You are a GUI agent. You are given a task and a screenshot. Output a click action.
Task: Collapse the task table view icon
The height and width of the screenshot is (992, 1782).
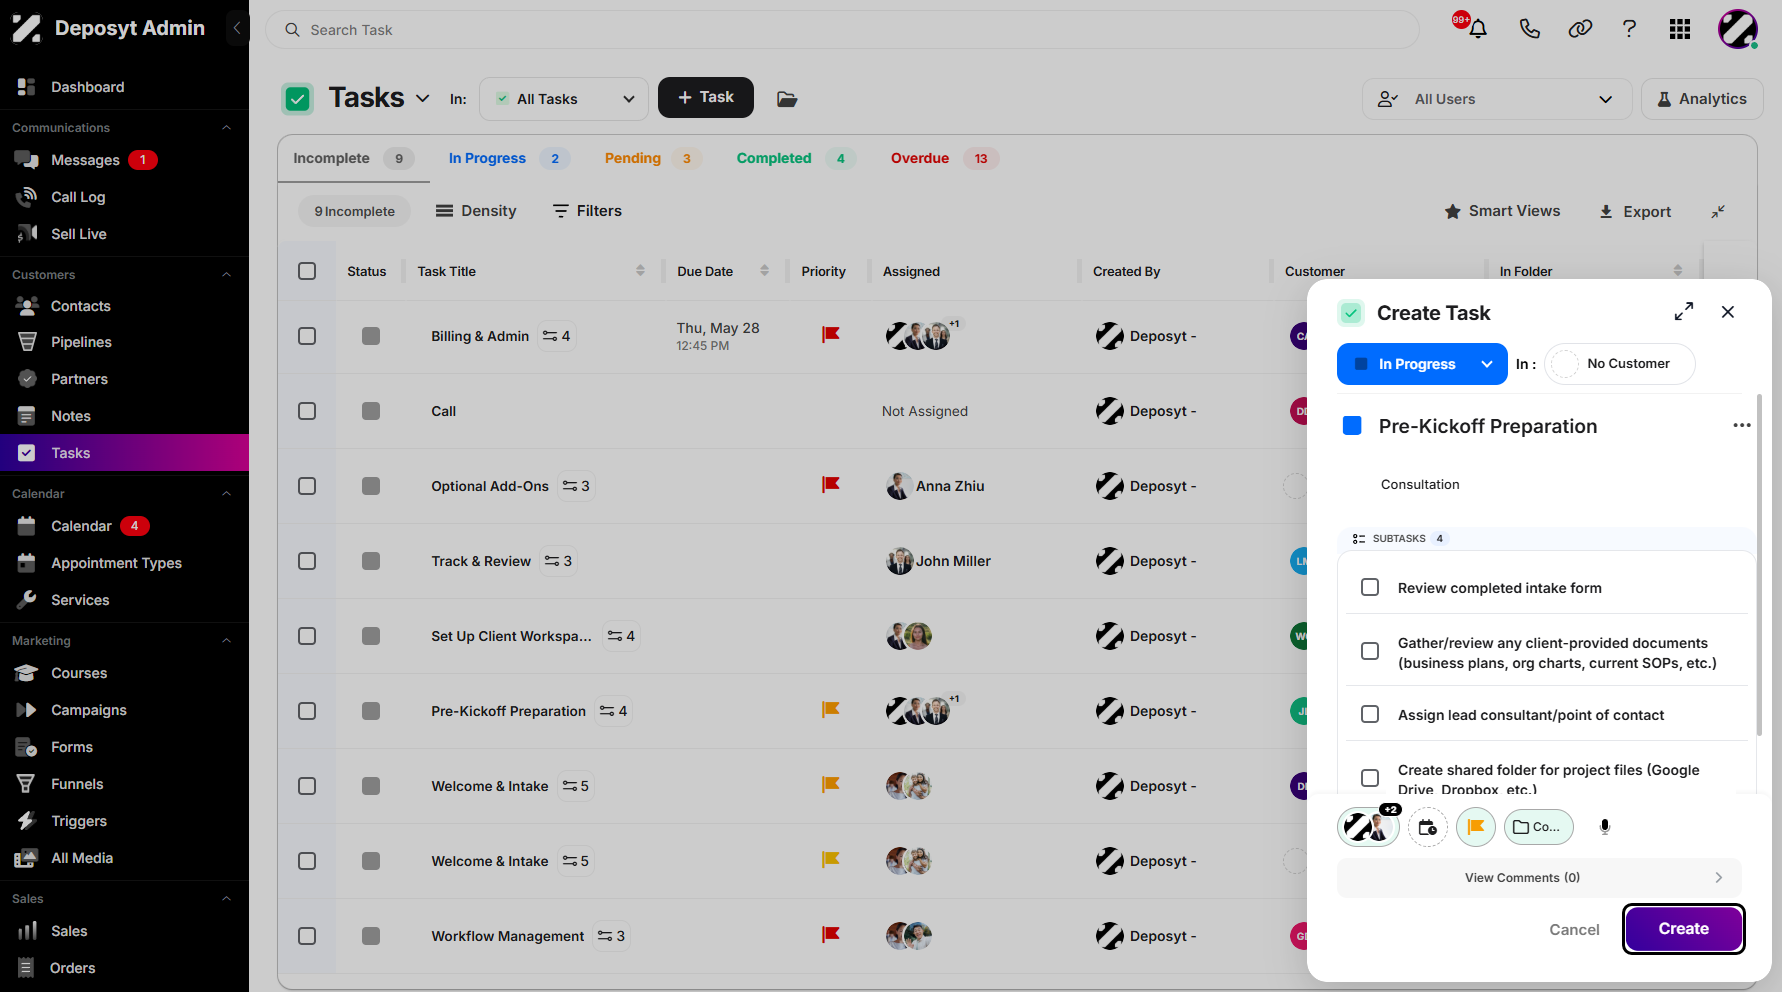coord(1718,212)
